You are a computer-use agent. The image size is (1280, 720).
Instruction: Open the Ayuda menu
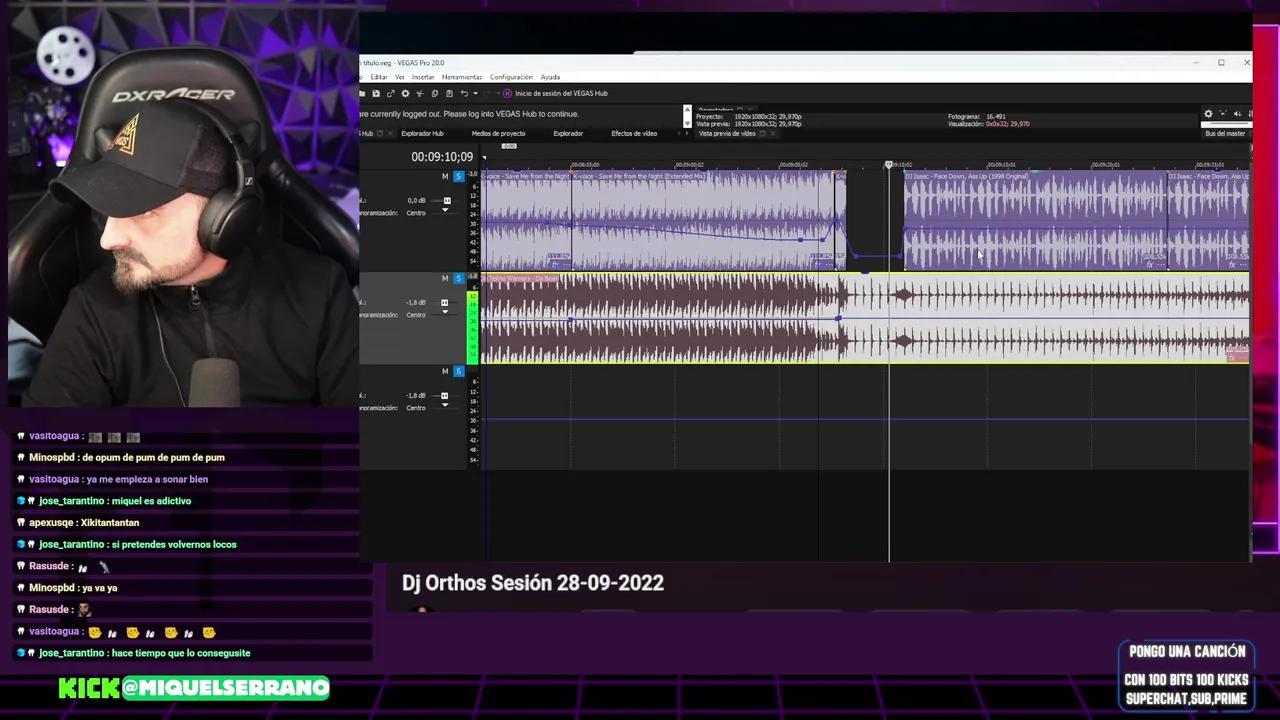[x=550, y=77]
